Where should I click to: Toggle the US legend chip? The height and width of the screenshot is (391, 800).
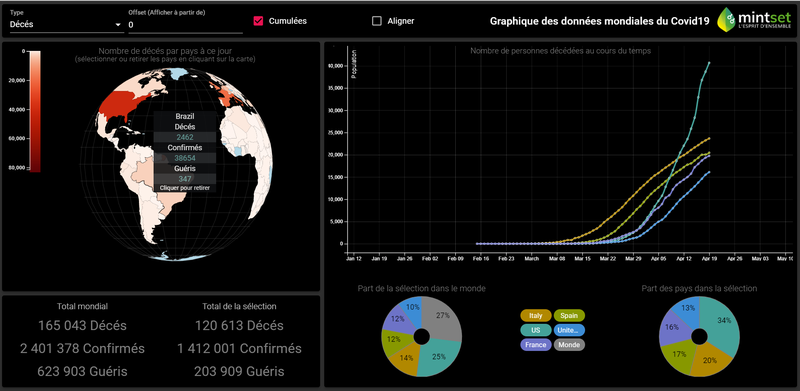536,330
